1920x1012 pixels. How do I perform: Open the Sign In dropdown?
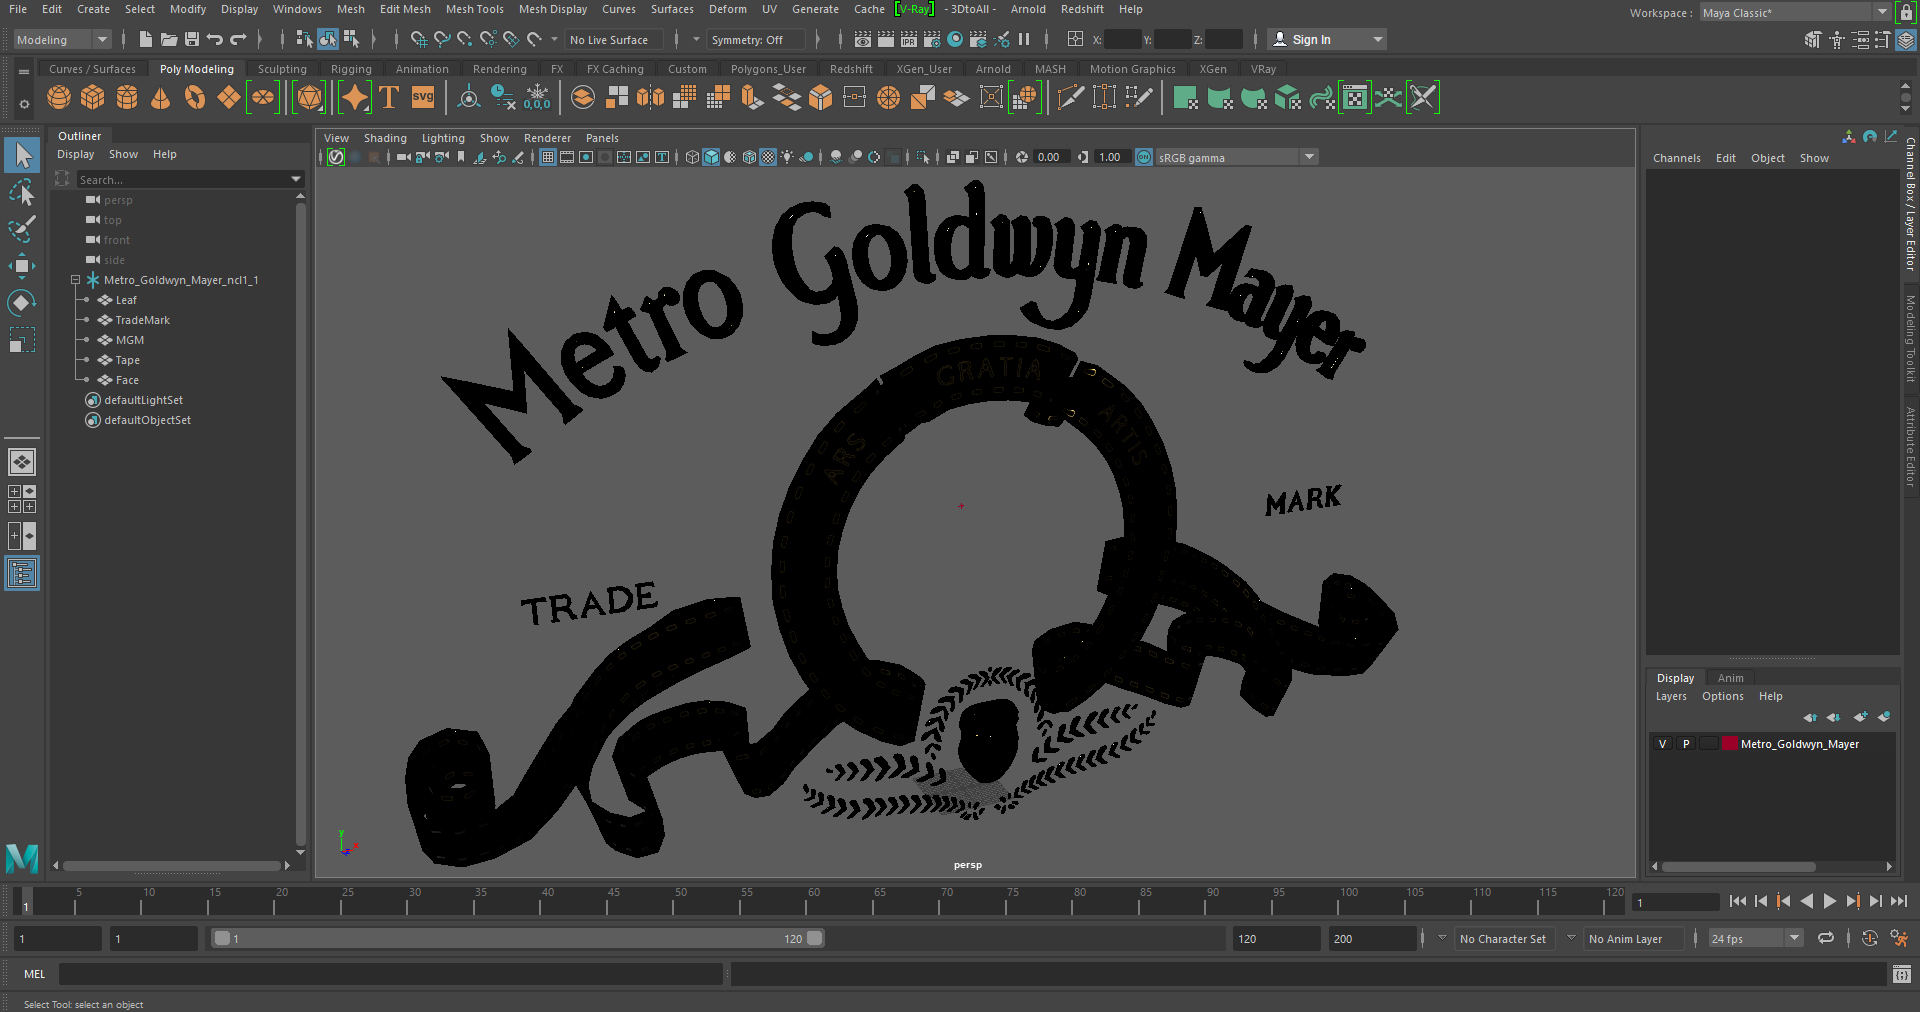click(x=1327, y=40)
